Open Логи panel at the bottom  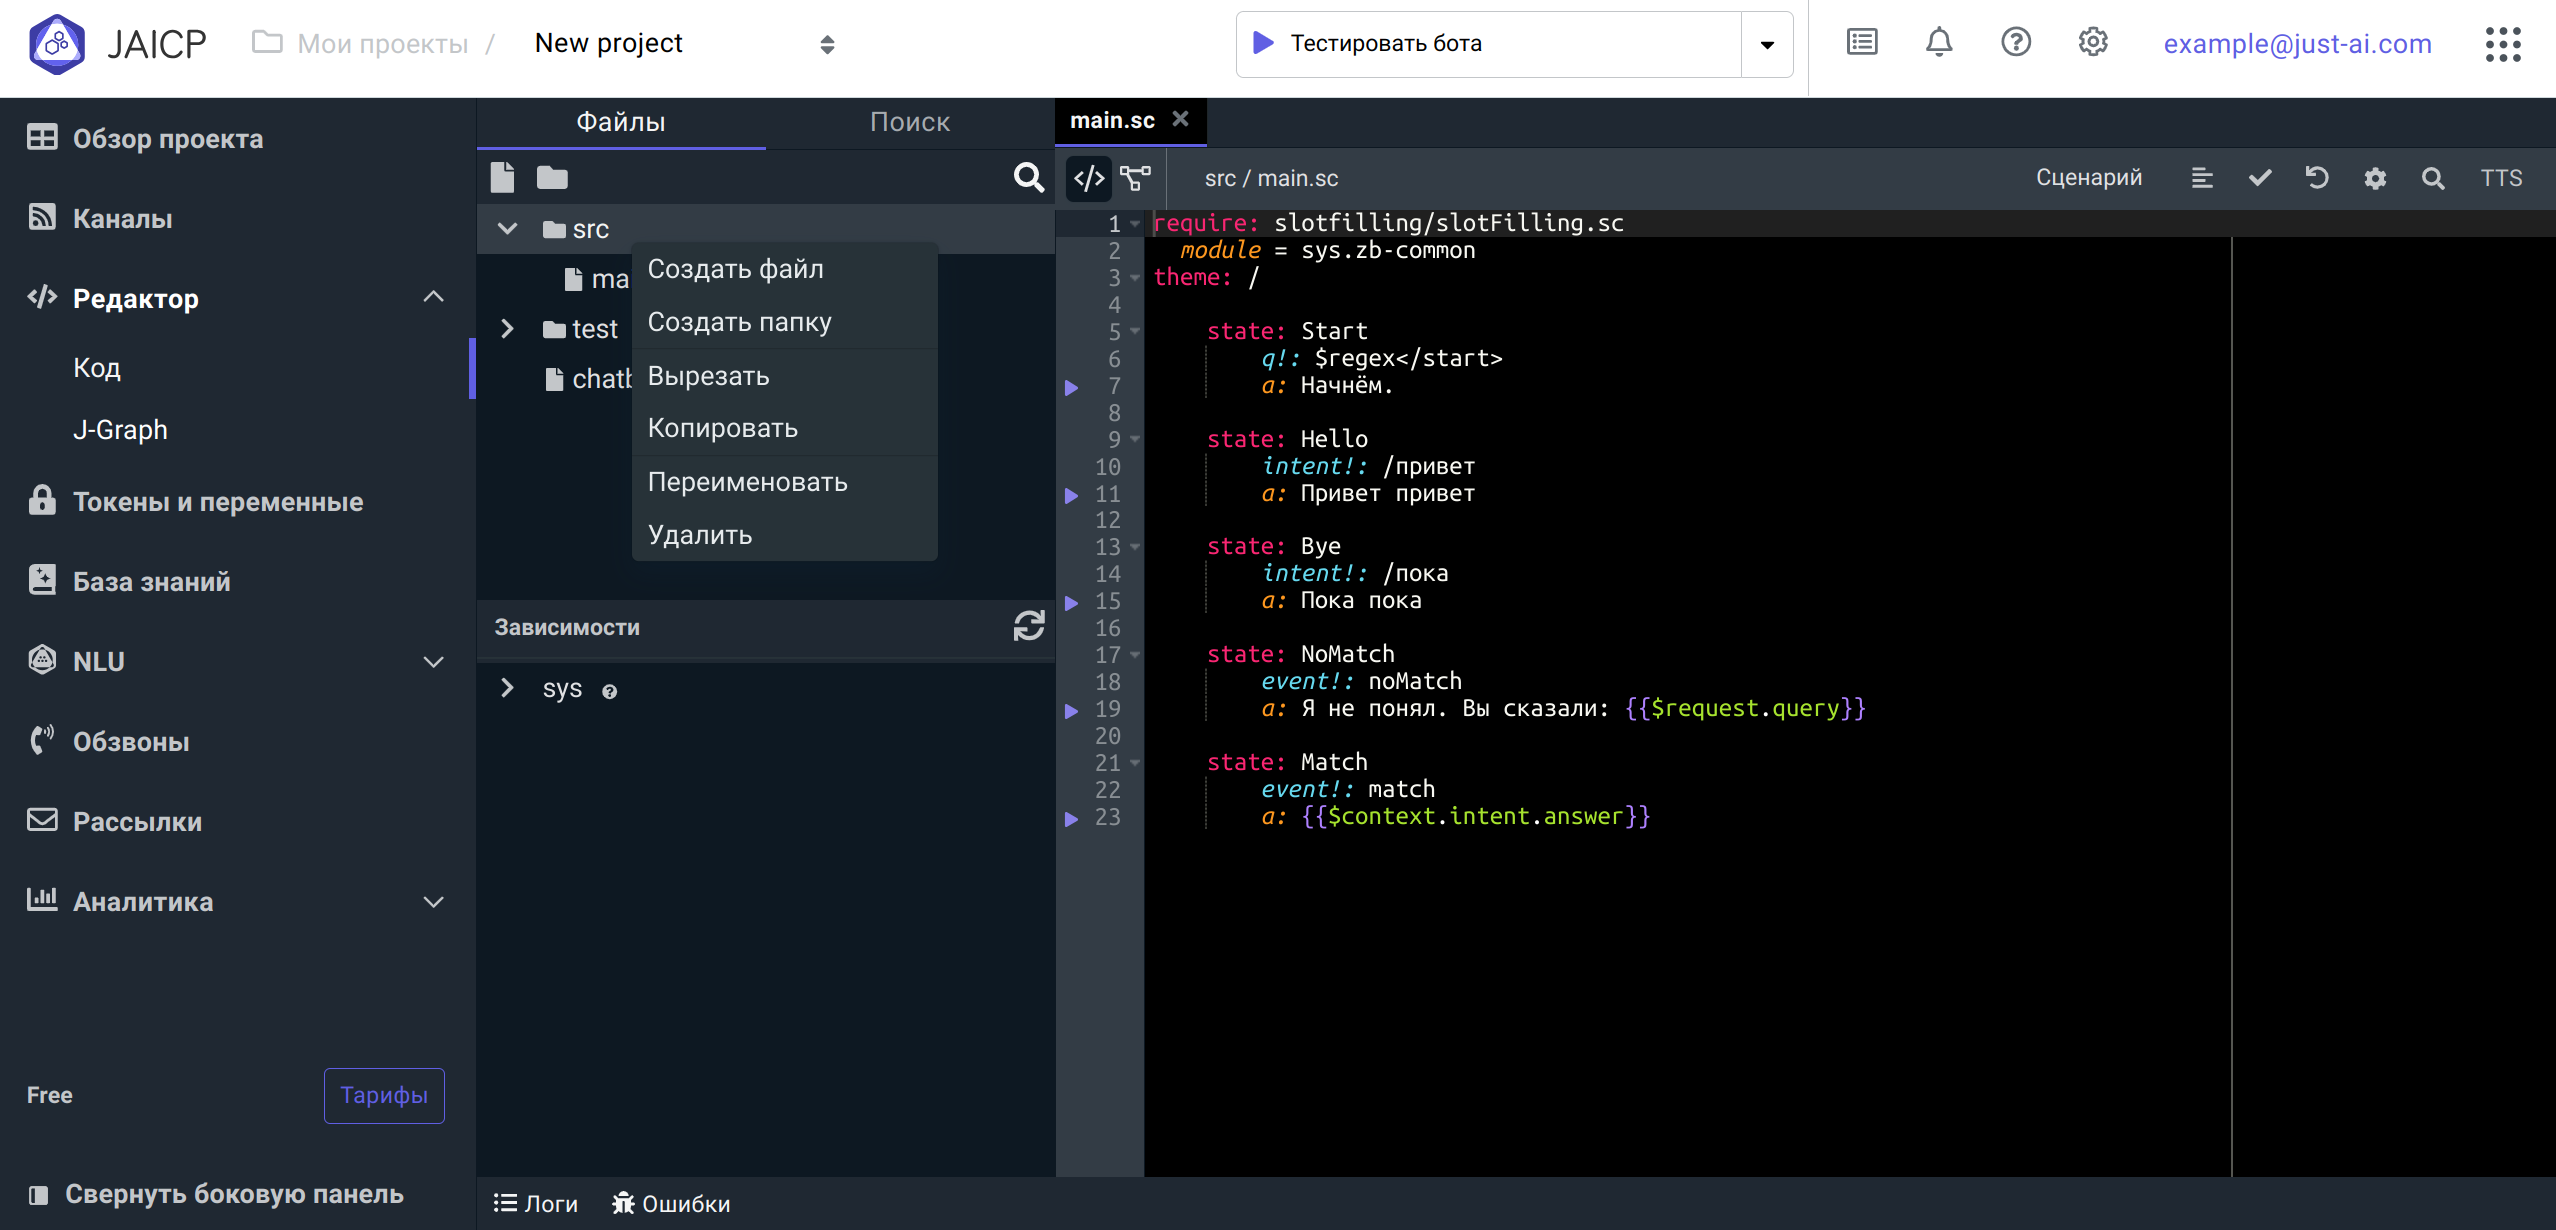coord(536,1204)
